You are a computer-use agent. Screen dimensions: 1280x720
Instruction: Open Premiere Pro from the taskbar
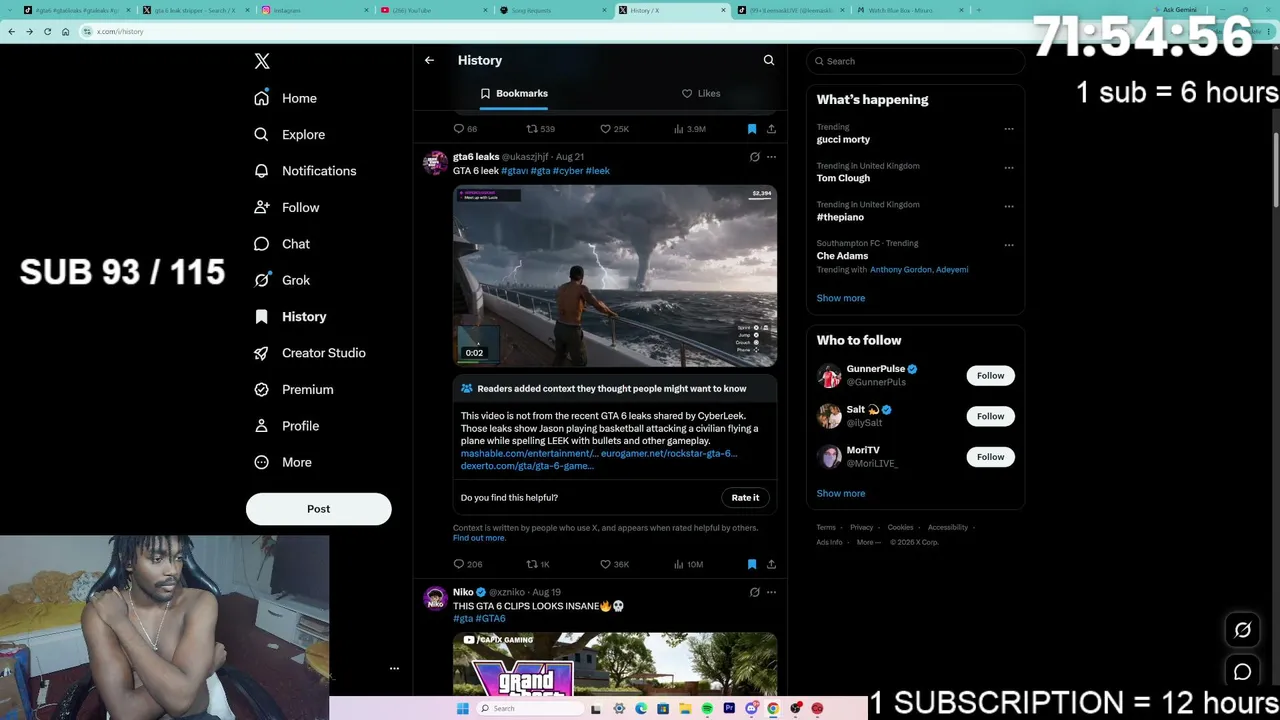coord(729,709)
